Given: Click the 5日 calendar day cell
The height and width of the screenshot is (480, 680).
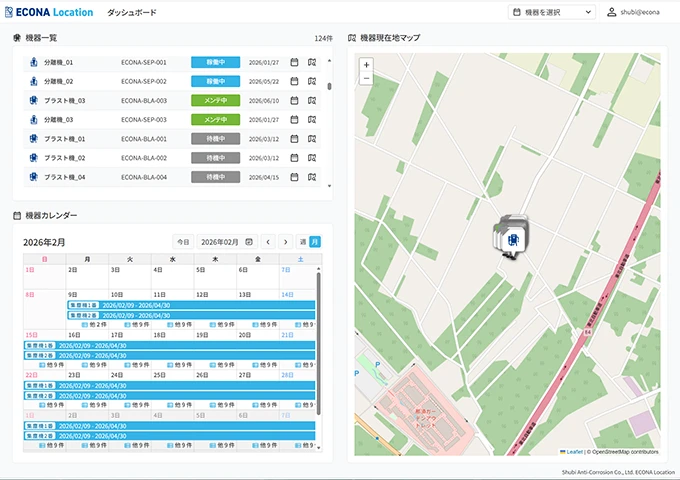Looking at the screenshot, I should [215, 277].
